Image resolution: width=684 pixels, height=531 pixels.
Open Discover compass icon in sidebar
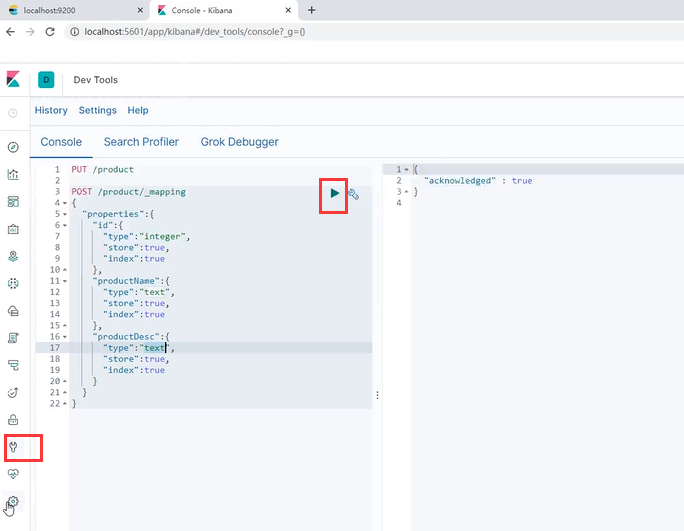13,147
